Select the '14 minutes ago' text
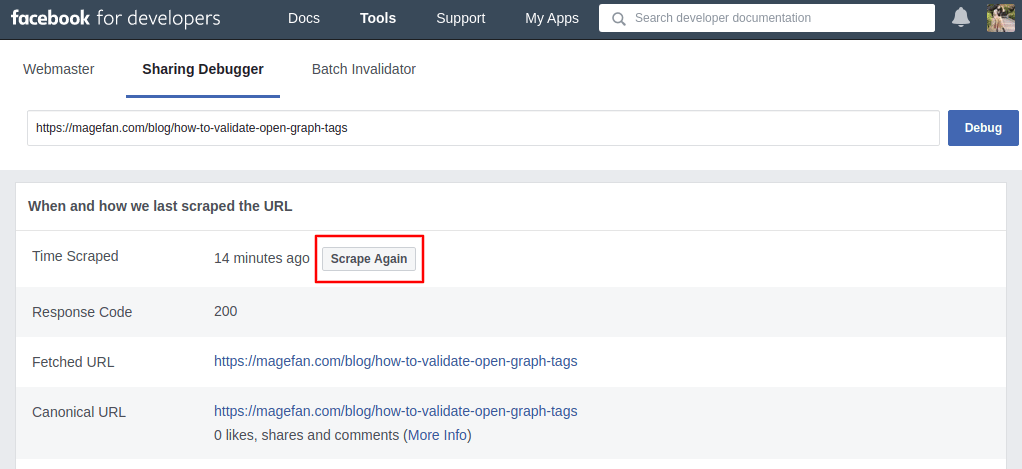Viewport: 1022px width, 469px height. (261, 258)
